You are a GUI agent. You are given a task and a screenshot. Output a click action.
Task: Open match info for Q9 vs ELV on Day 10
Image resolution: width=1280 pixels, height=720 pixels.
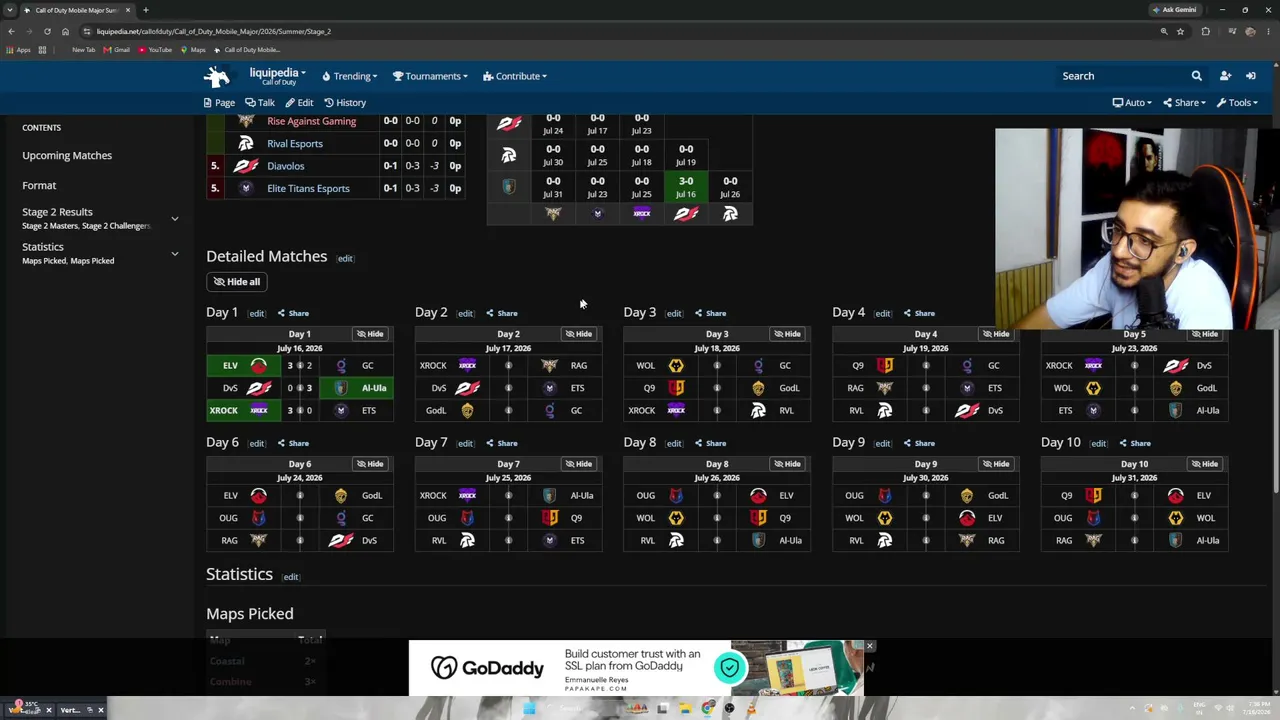1135,496
